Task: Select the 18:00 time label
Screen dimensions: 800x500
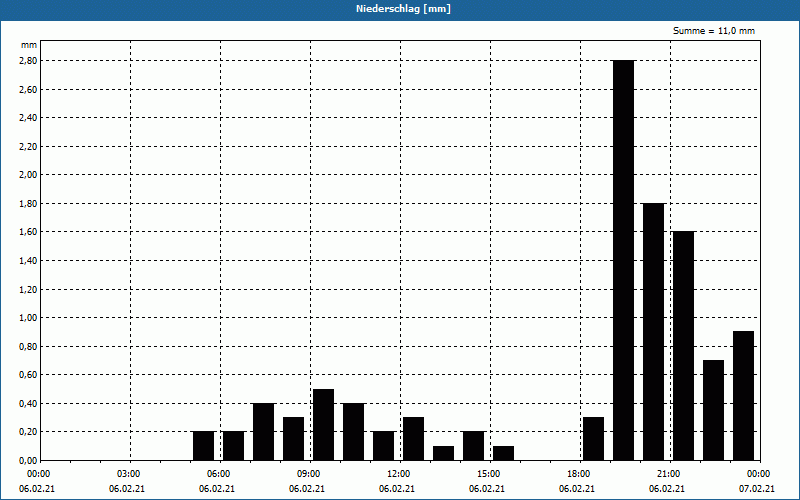Action: 579,474
